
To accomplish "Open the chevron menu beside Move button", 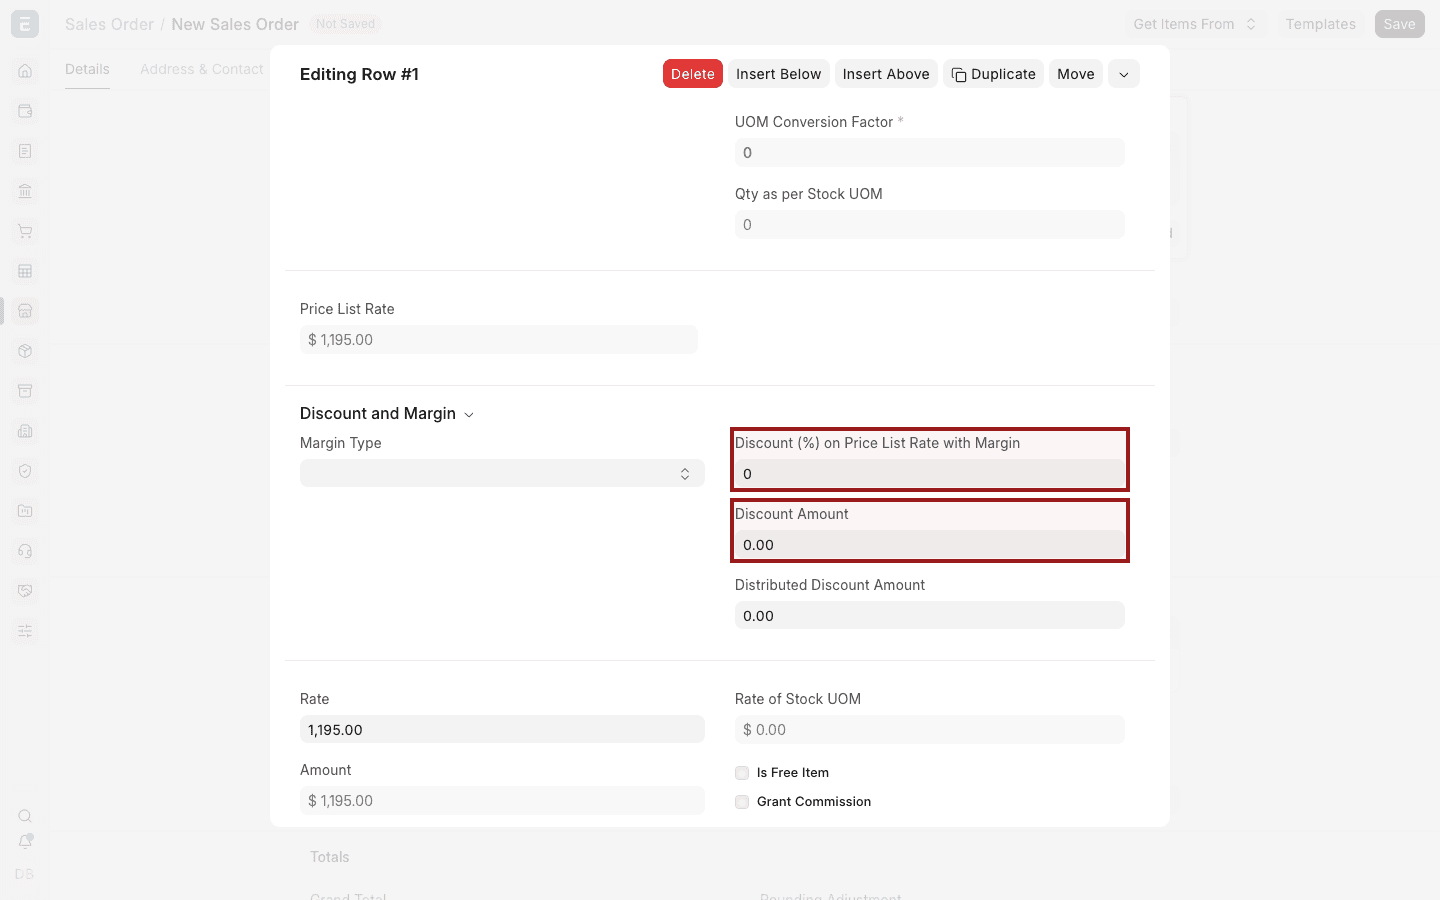I will pos(1124,74).
